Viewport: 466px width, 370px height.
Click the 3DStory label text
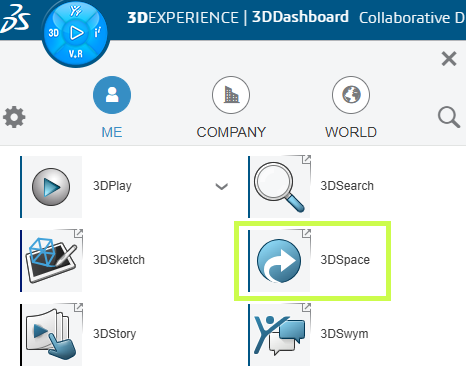tap(115, 334)
